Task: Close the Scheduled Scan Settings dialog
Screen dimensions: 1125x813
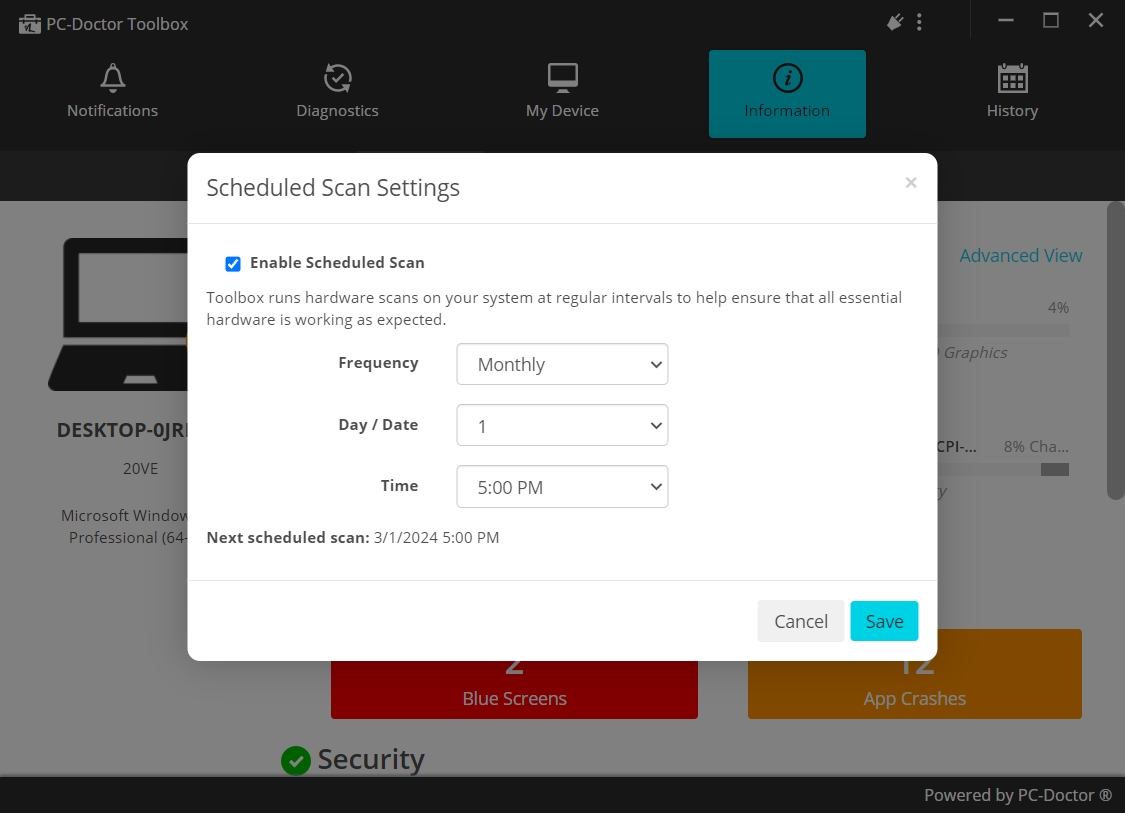Action: pos(910,182)
